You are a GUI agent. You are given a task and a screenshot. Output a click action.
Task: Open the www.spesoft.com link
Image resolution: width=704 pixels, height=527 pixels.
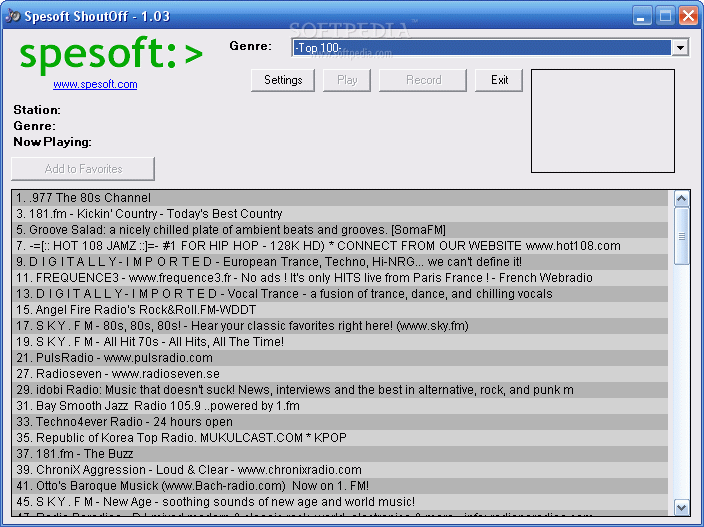[x=95, y=84]
